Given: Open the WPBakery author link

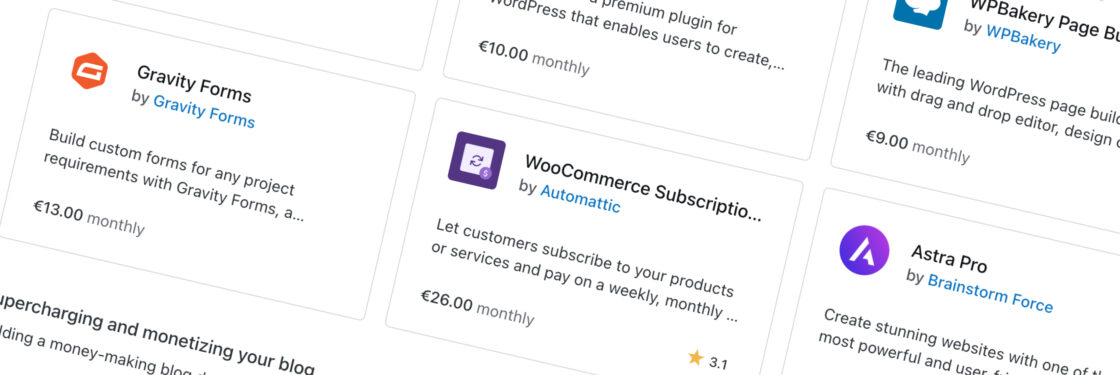Looking at the screenshot, I should click(1023, 37).
